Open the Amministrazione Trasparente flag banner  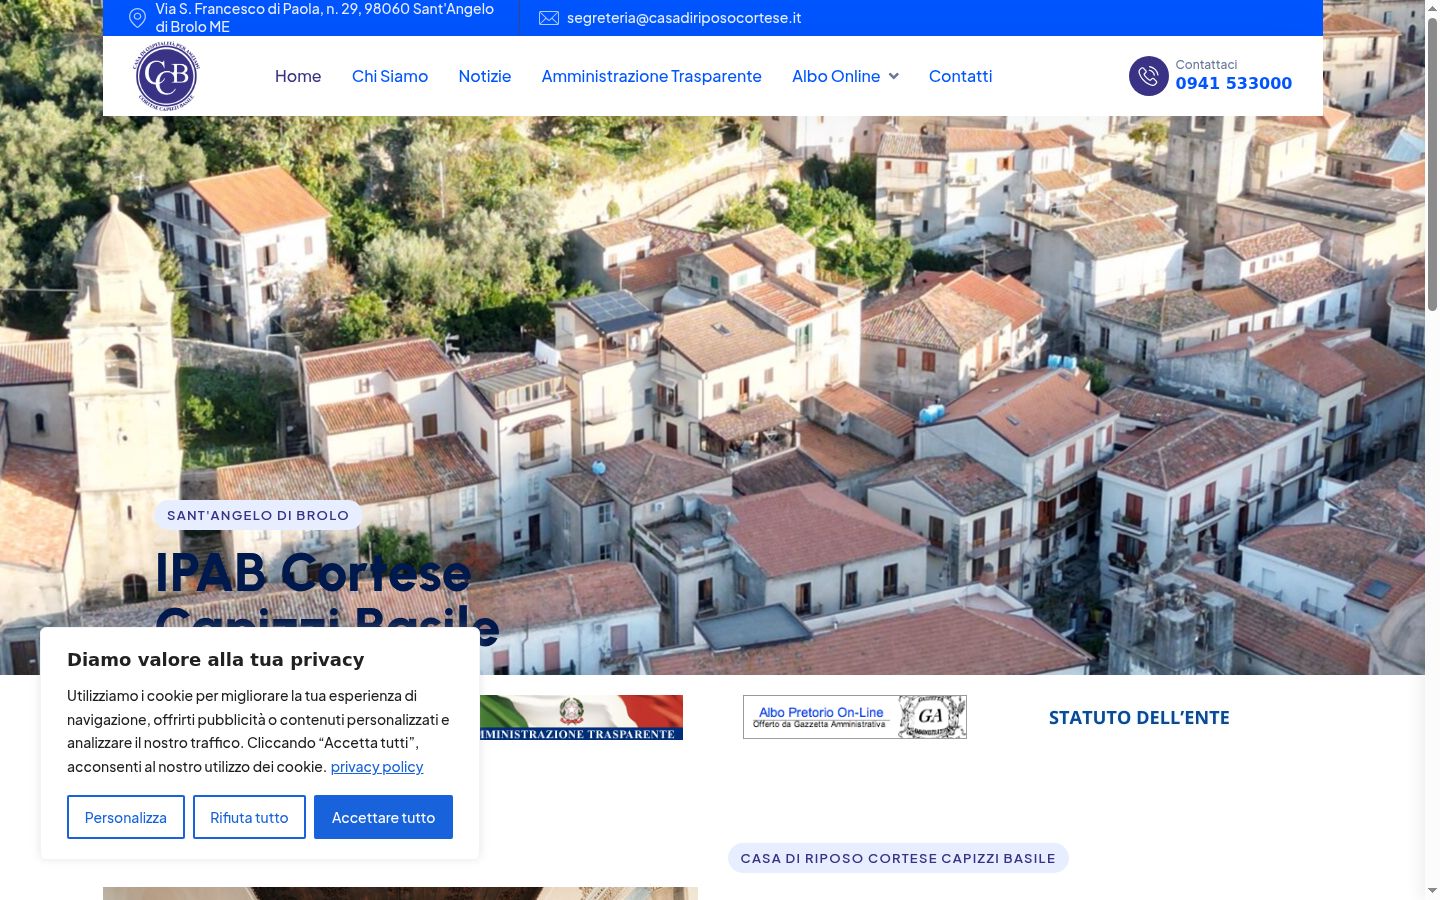click(581, 717)
